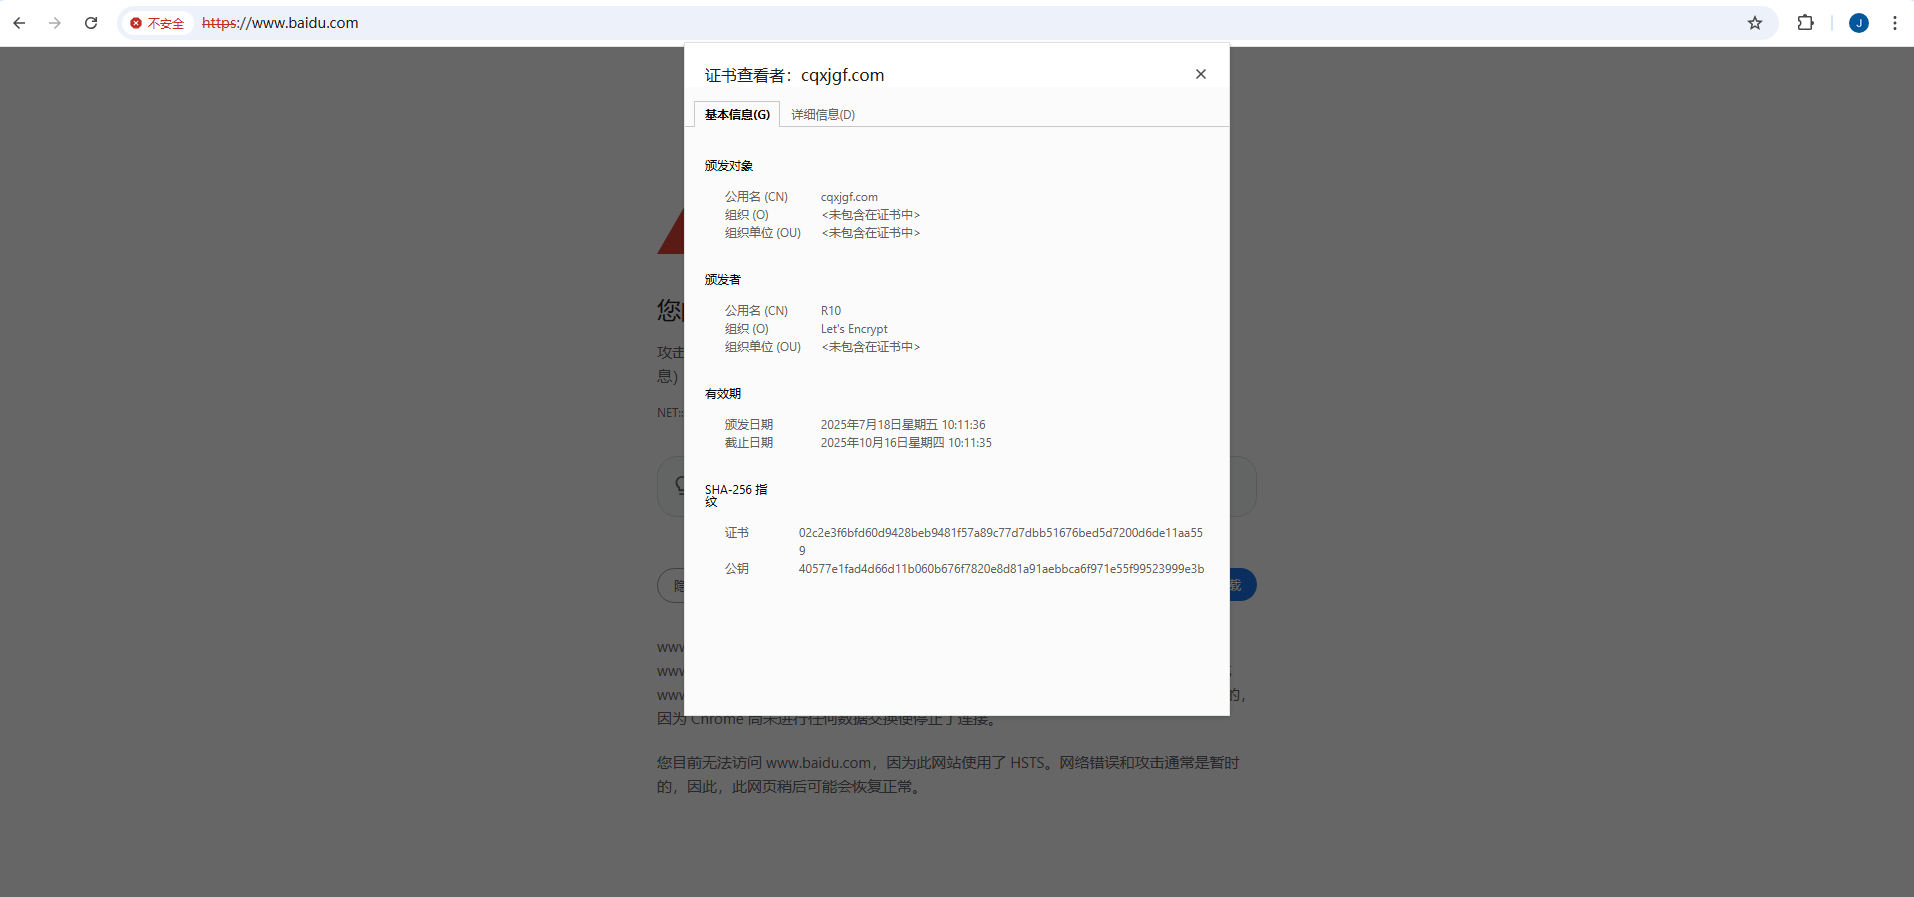Select the subject common name cqxjgf.com
Image resolution: width=1914 pixels, height=897 pixels.
click(849, 197)
